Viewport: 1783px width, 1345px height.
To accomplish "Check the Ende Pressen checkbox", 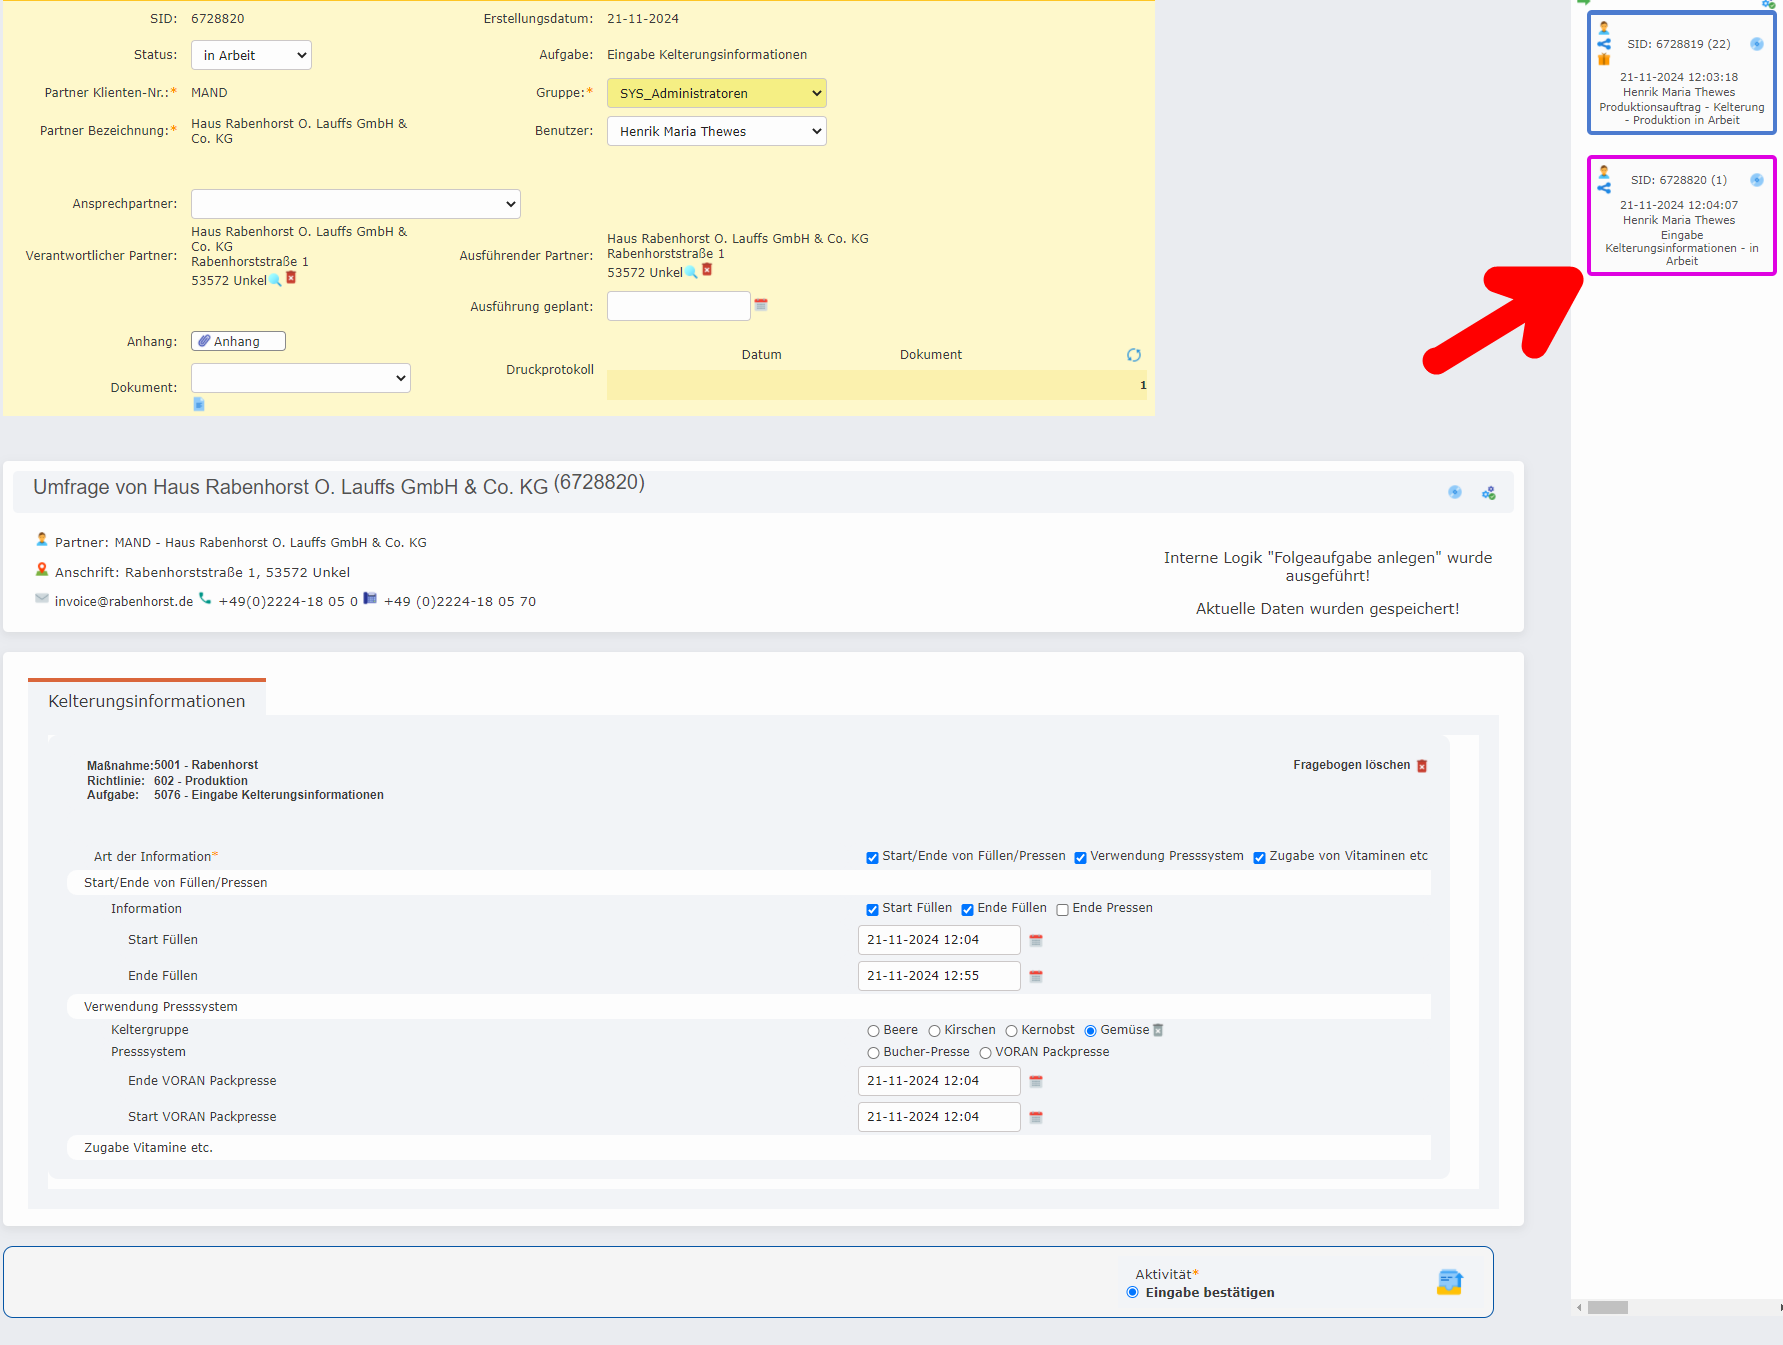I will (x=1062, y=909).
